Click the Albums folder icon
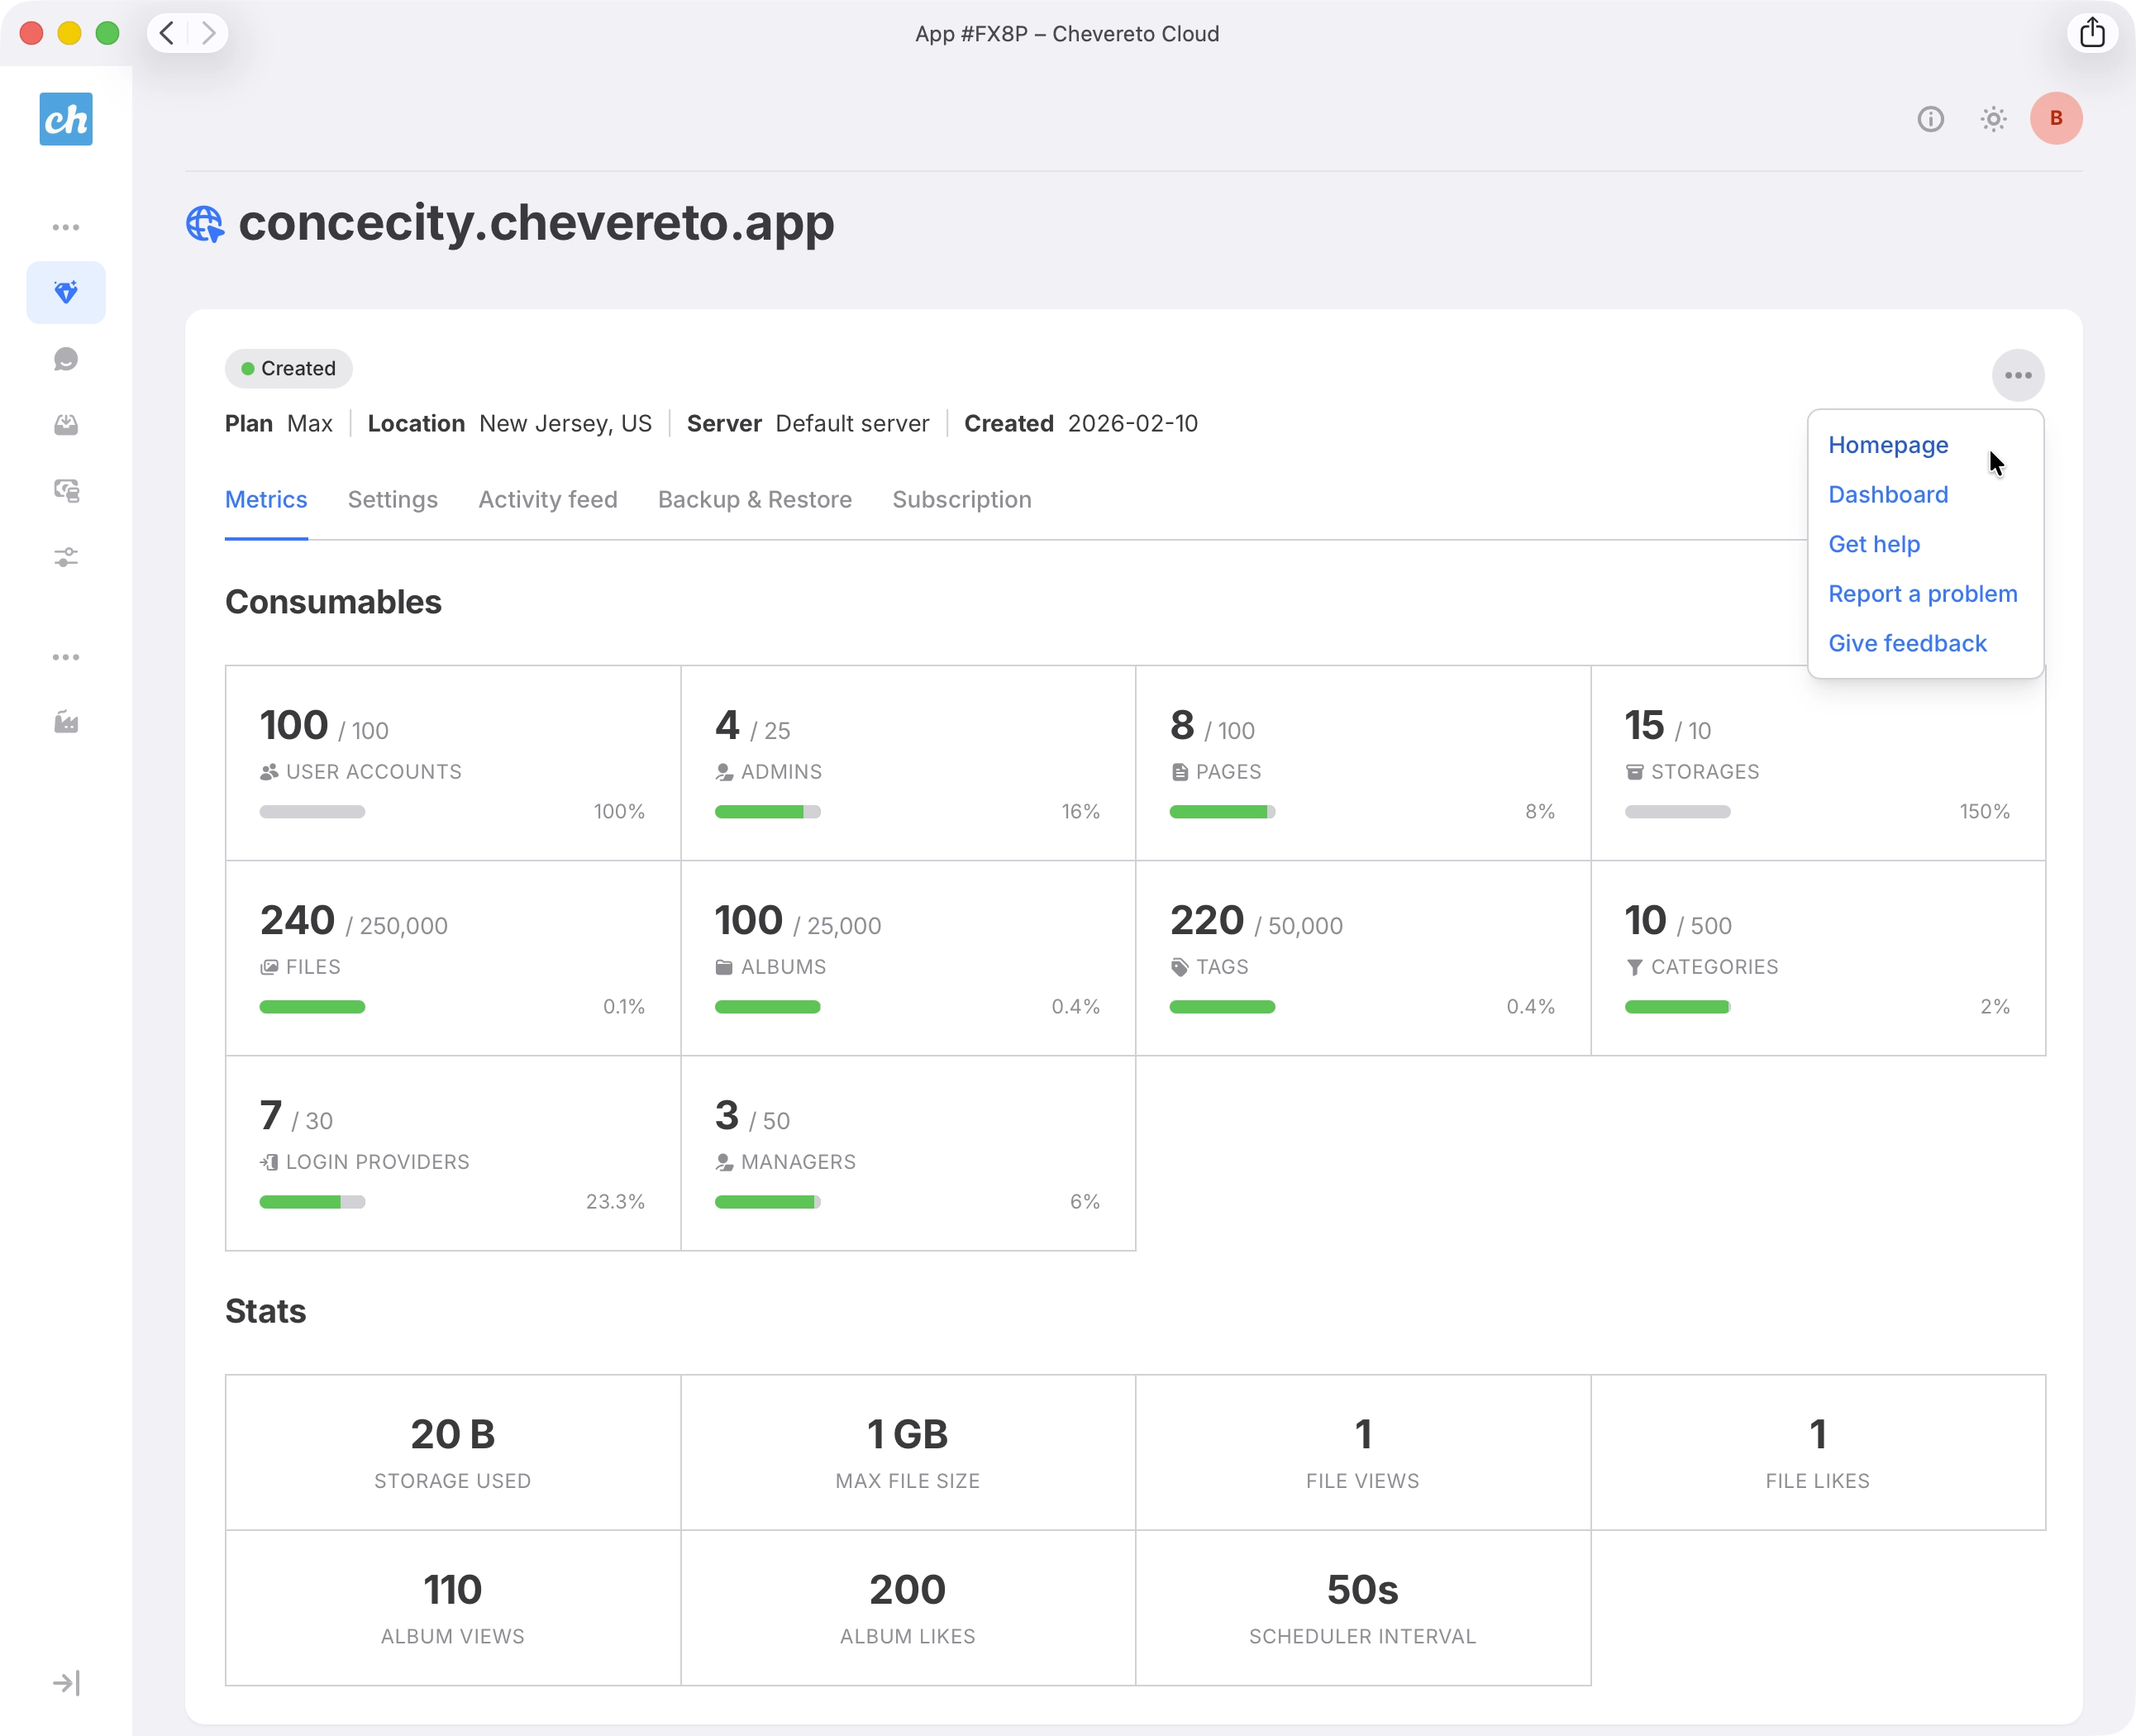 tap(724, 967)
